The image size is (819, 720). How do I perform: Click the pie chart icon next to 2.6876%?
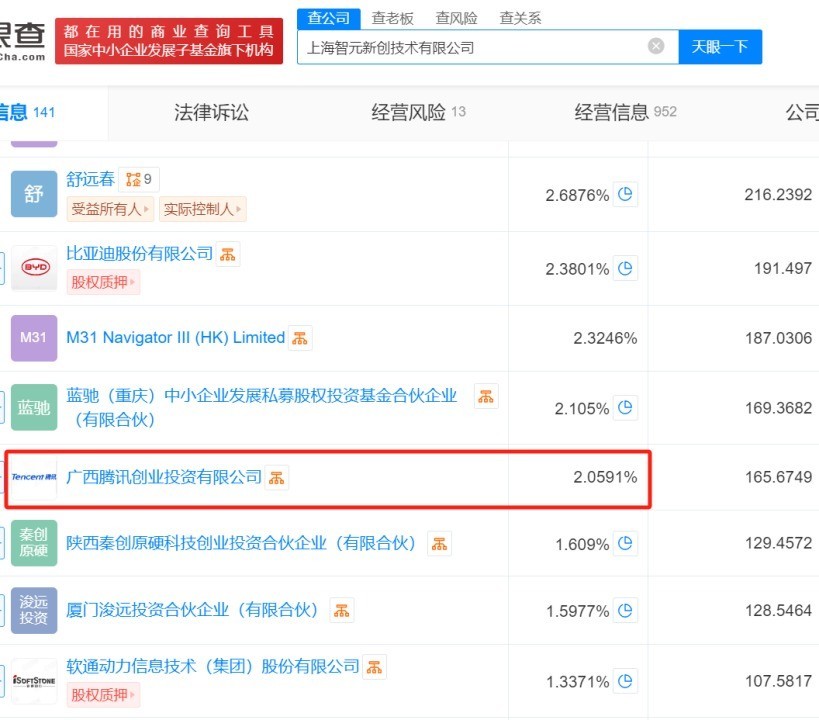tap(626, 195)
